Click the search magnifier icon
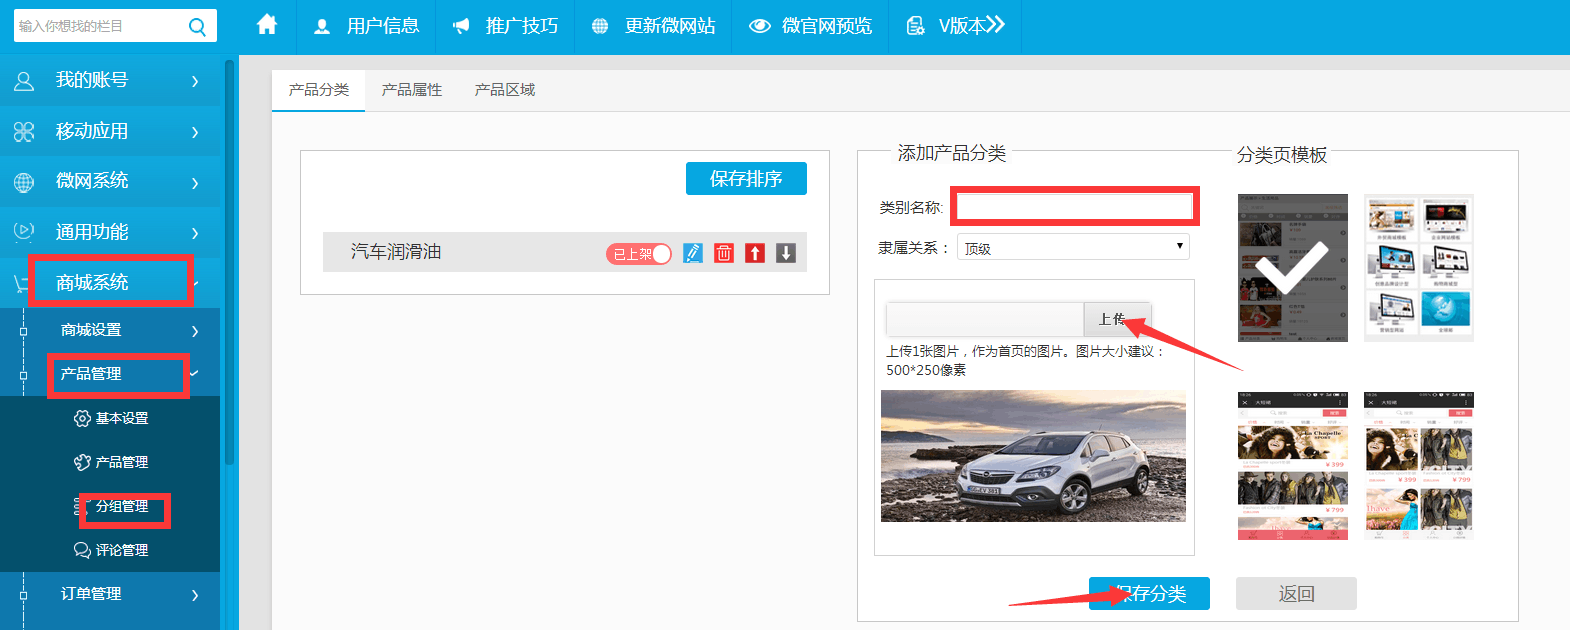 [x=197, y=27]
